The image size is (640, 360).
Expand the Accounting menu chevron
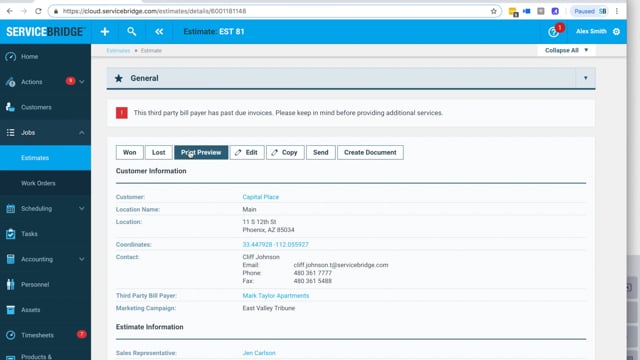pyautogui.click(x=82, y=259)
